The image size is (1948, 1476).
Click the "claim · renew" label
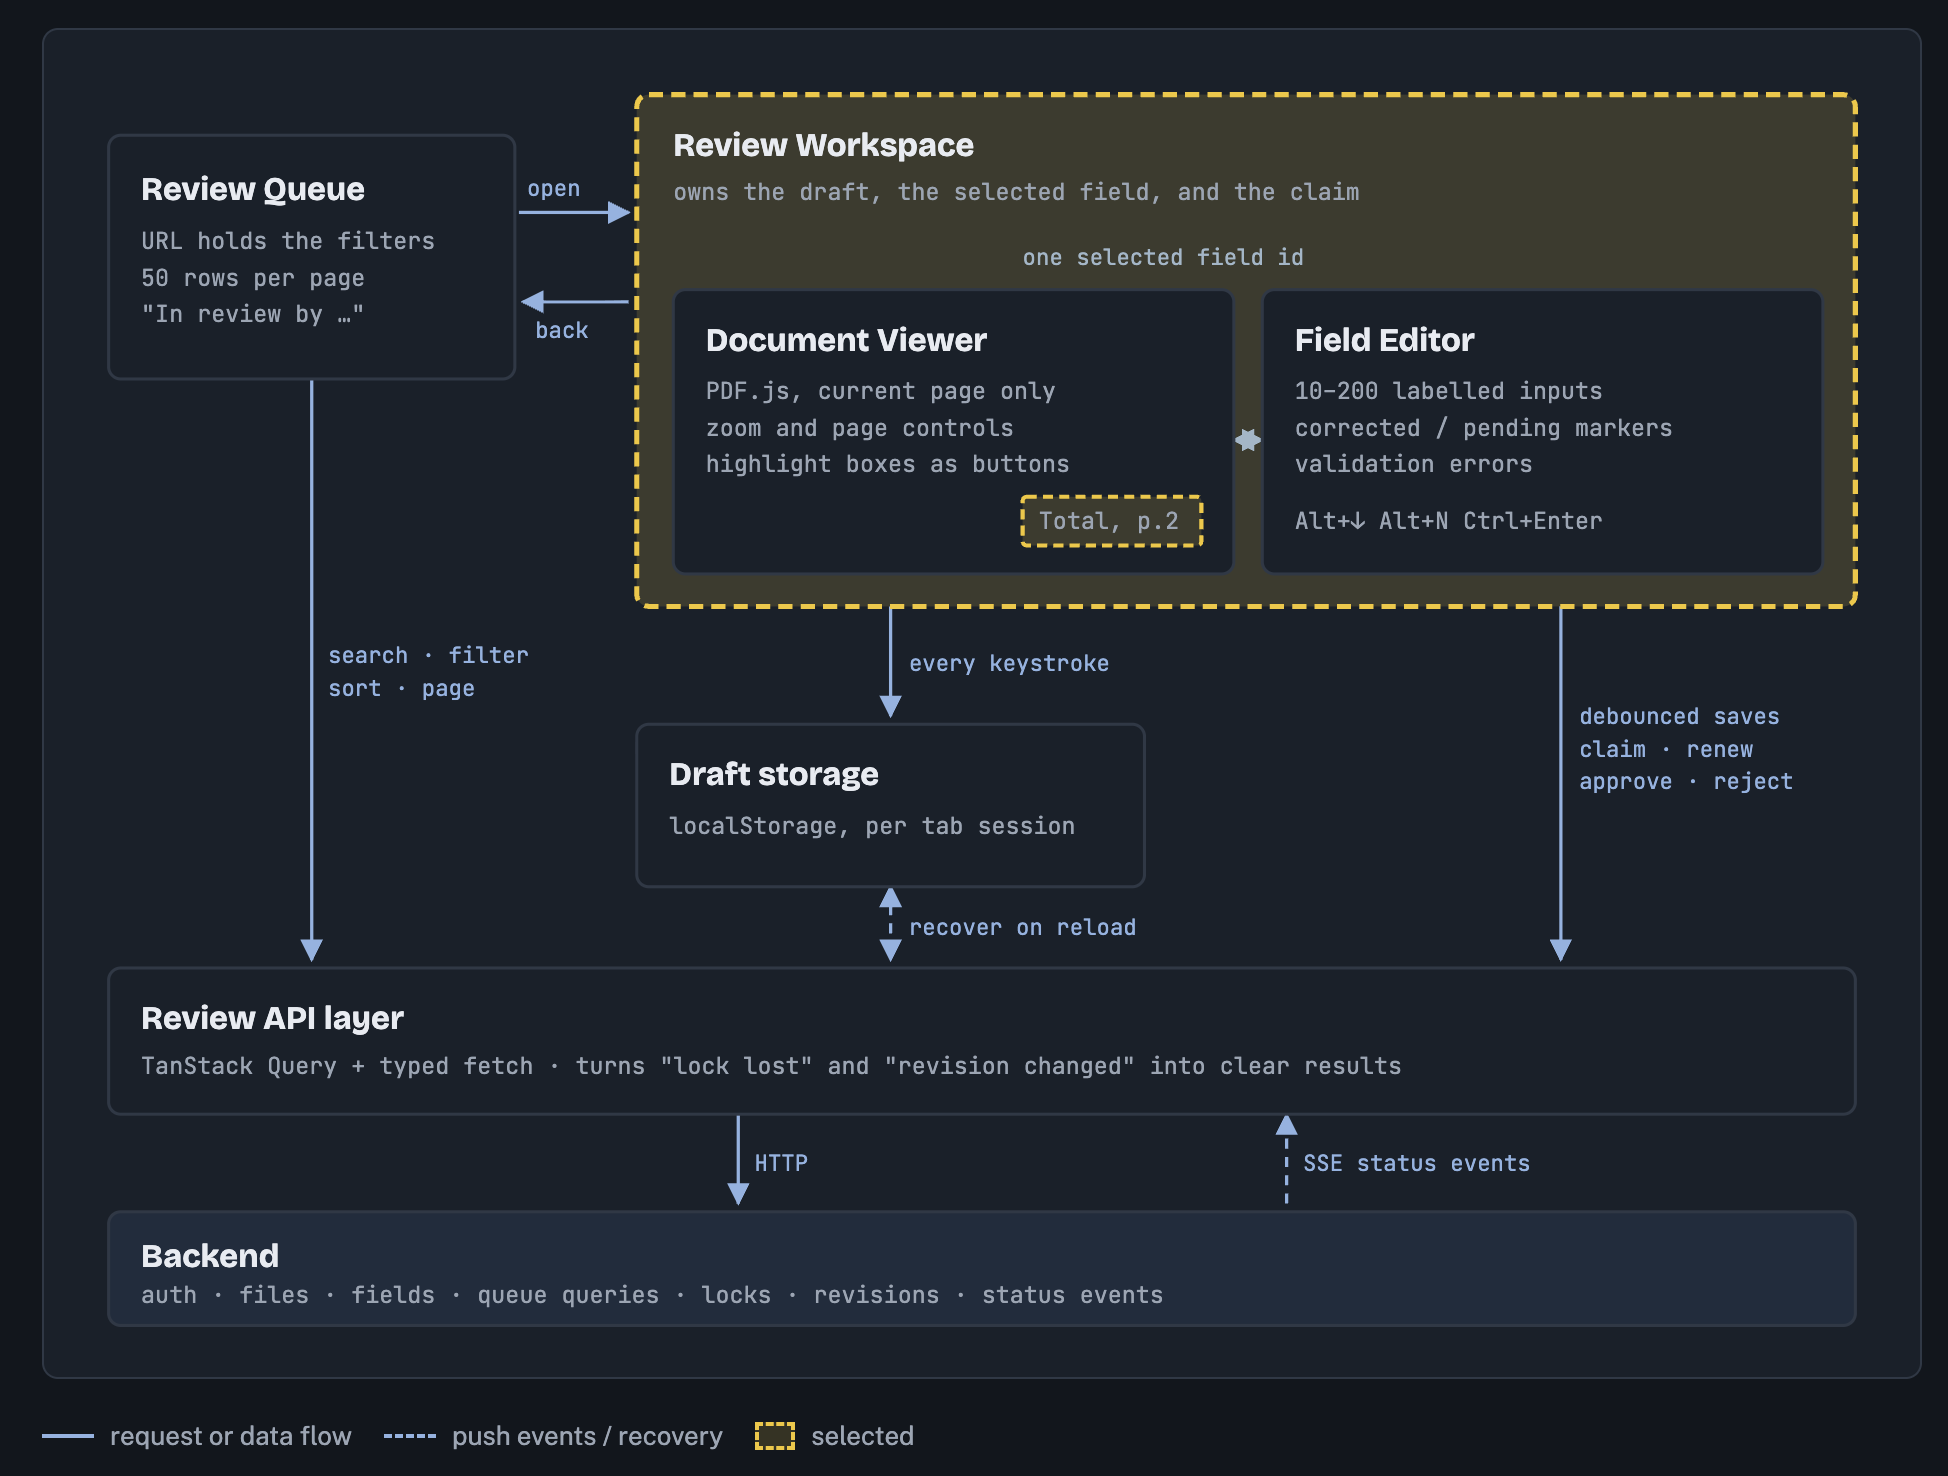click(x=1666, y=749)
